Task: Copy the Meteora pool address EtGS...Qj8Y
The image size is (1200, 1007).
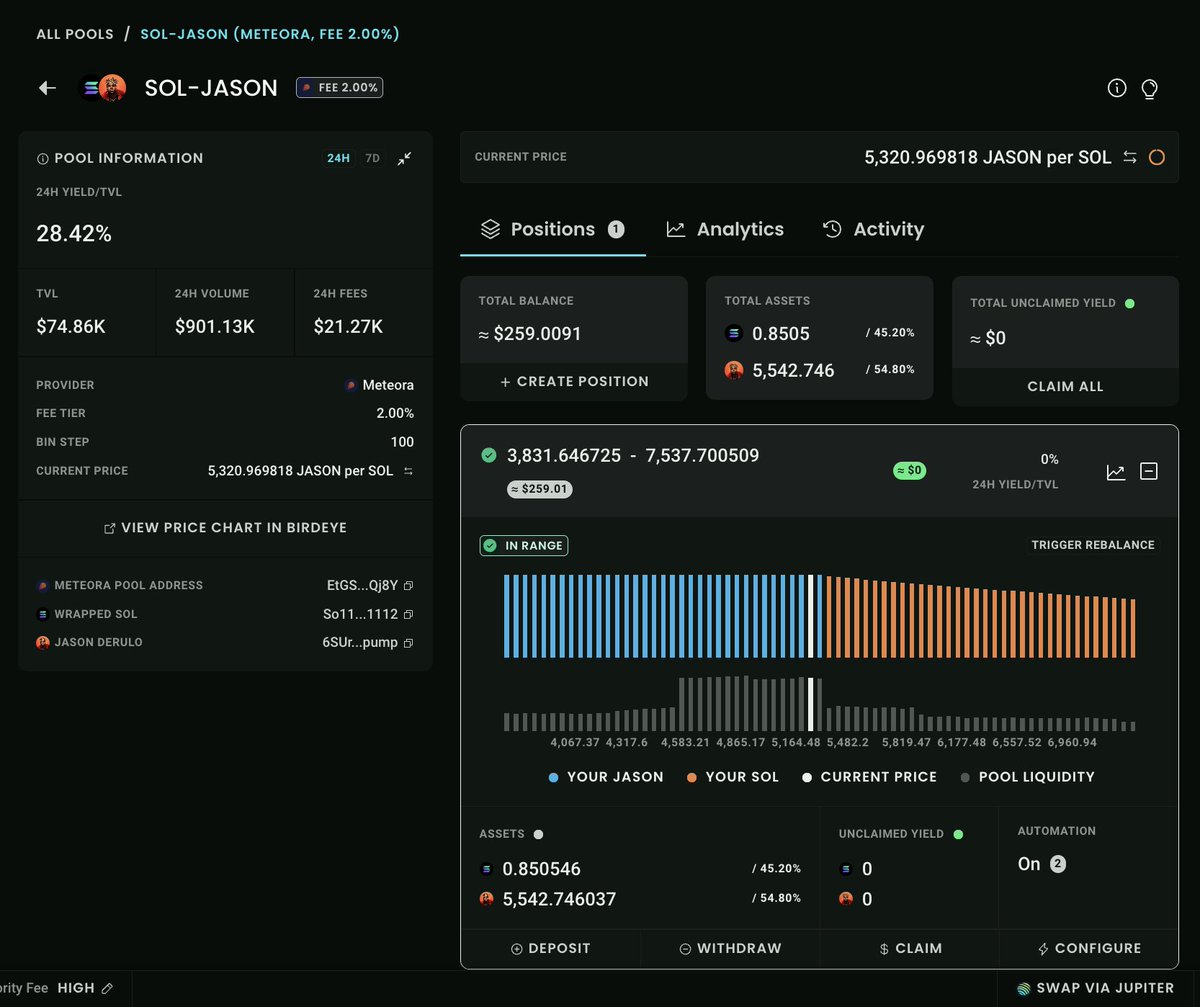Action: (408, 586)
